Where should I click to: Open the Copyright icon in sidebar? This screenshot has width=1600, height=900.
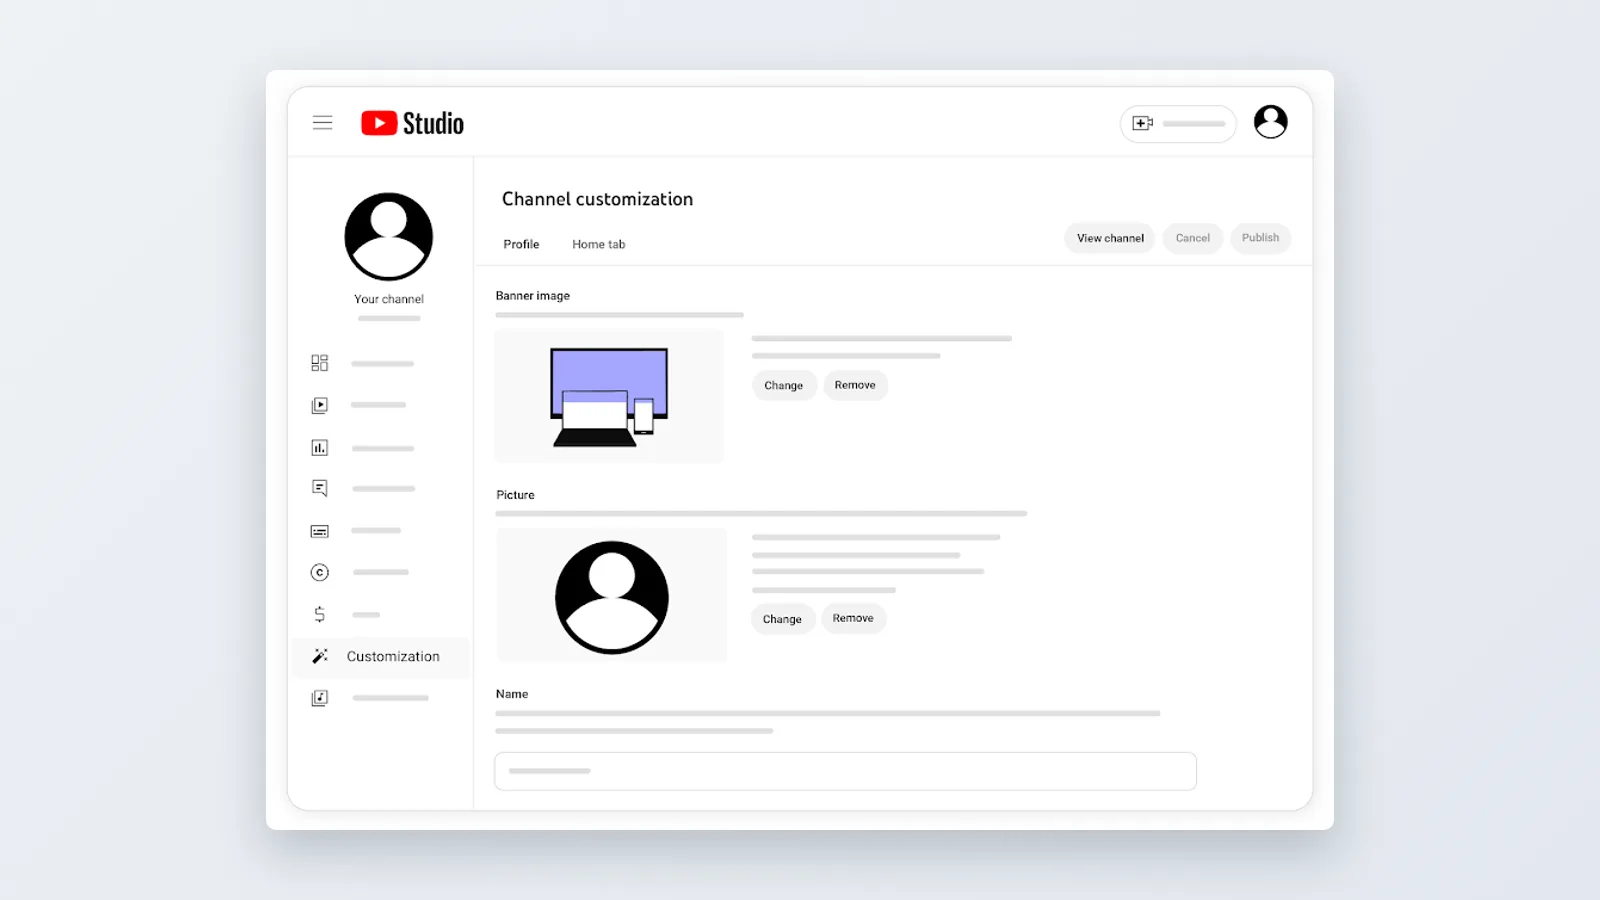(320, 572)
